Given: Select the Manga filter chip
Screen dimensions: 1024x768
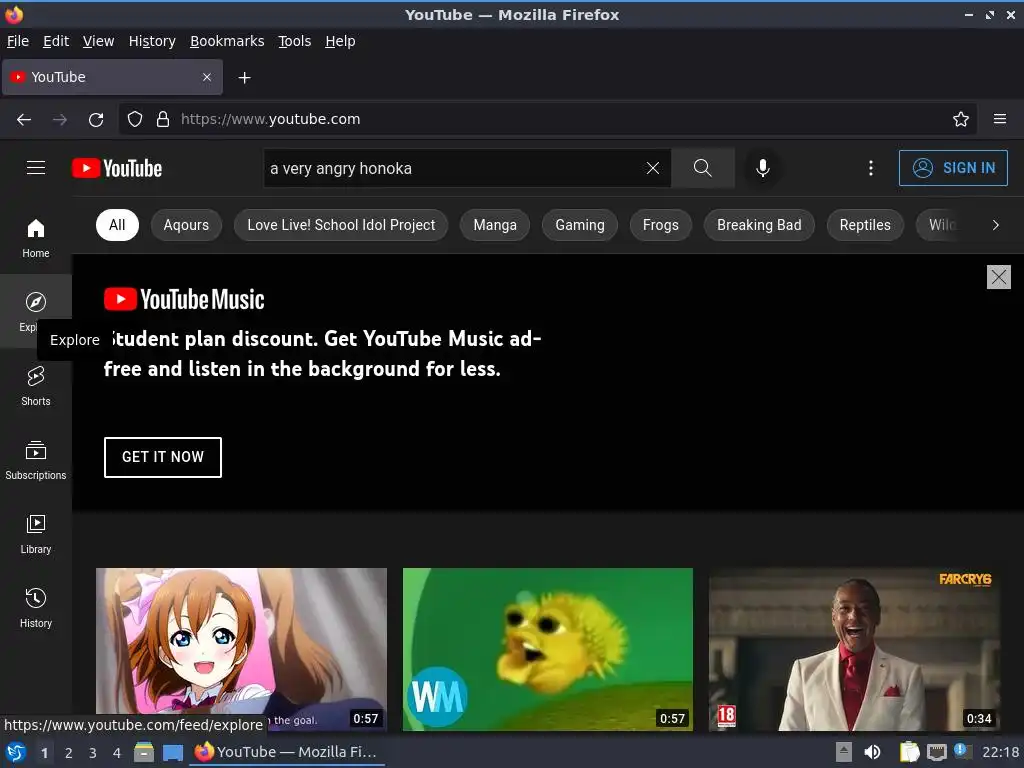Looking at the screenshot, I should click(x=495, y=225).
